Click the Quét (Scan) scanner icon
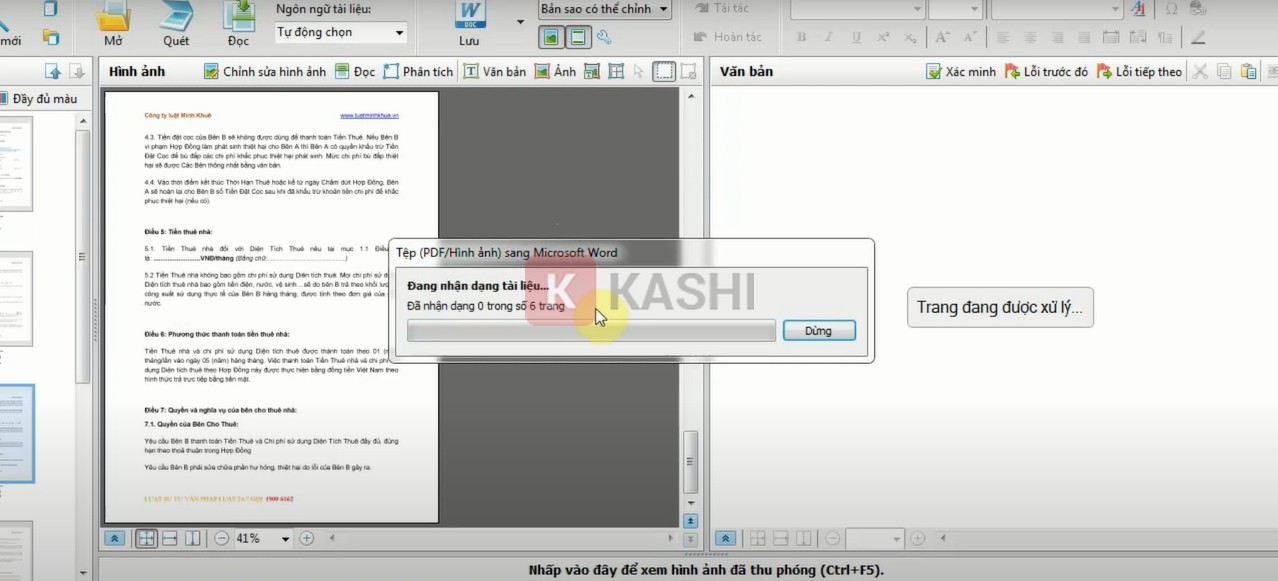 (176, 17)
